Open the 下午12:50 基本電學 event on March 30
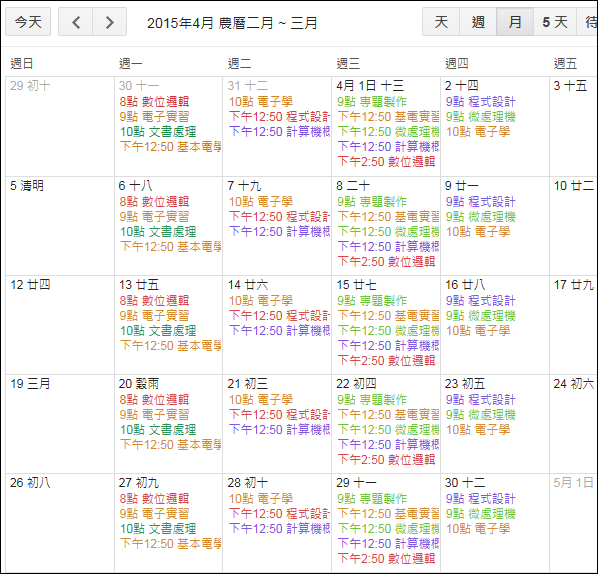 click(x=170, y=147)
